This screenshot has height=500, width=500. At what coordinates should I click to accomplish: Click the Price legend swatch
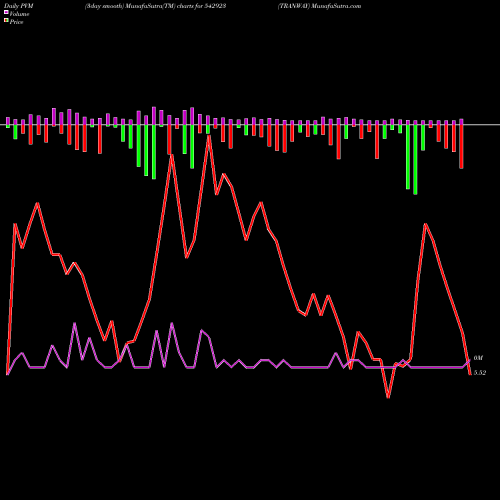[x=6, y=21]
